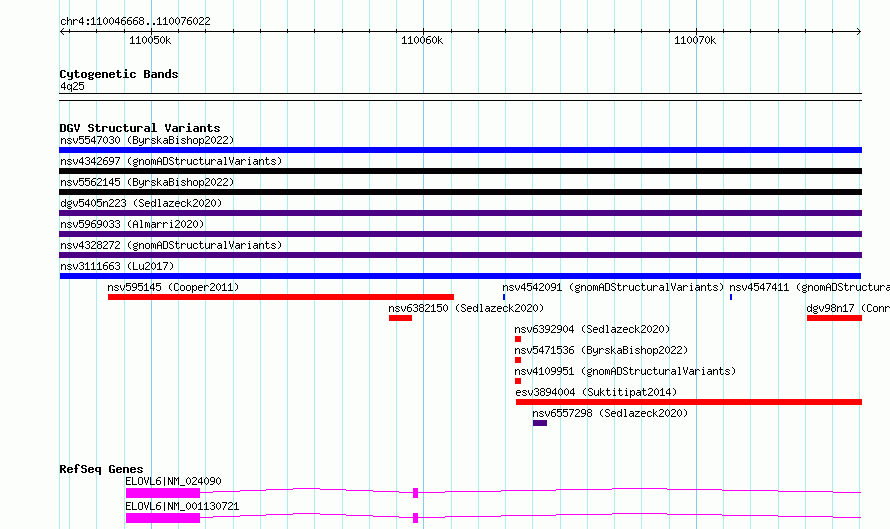Viewport: 890px width, 529px height.
Task: Open the nsv4342697 (gnomADStructuralVariants) label
Action: [x=171, y=161]
